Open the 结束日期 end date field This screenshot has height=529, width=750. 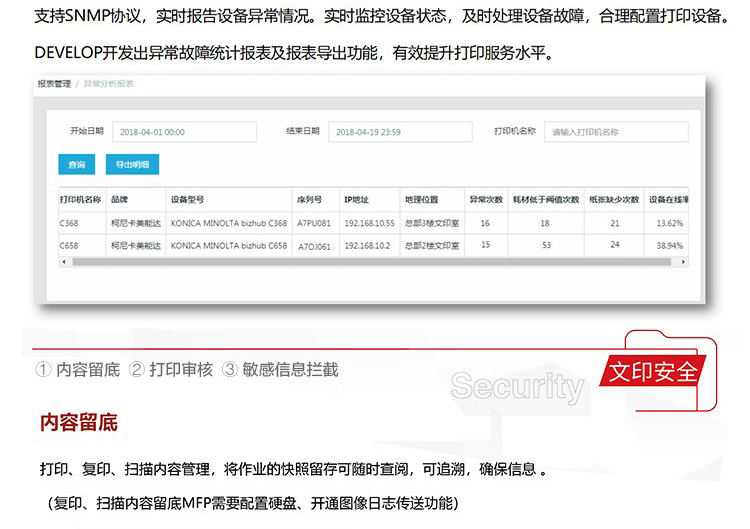[400, 132]
